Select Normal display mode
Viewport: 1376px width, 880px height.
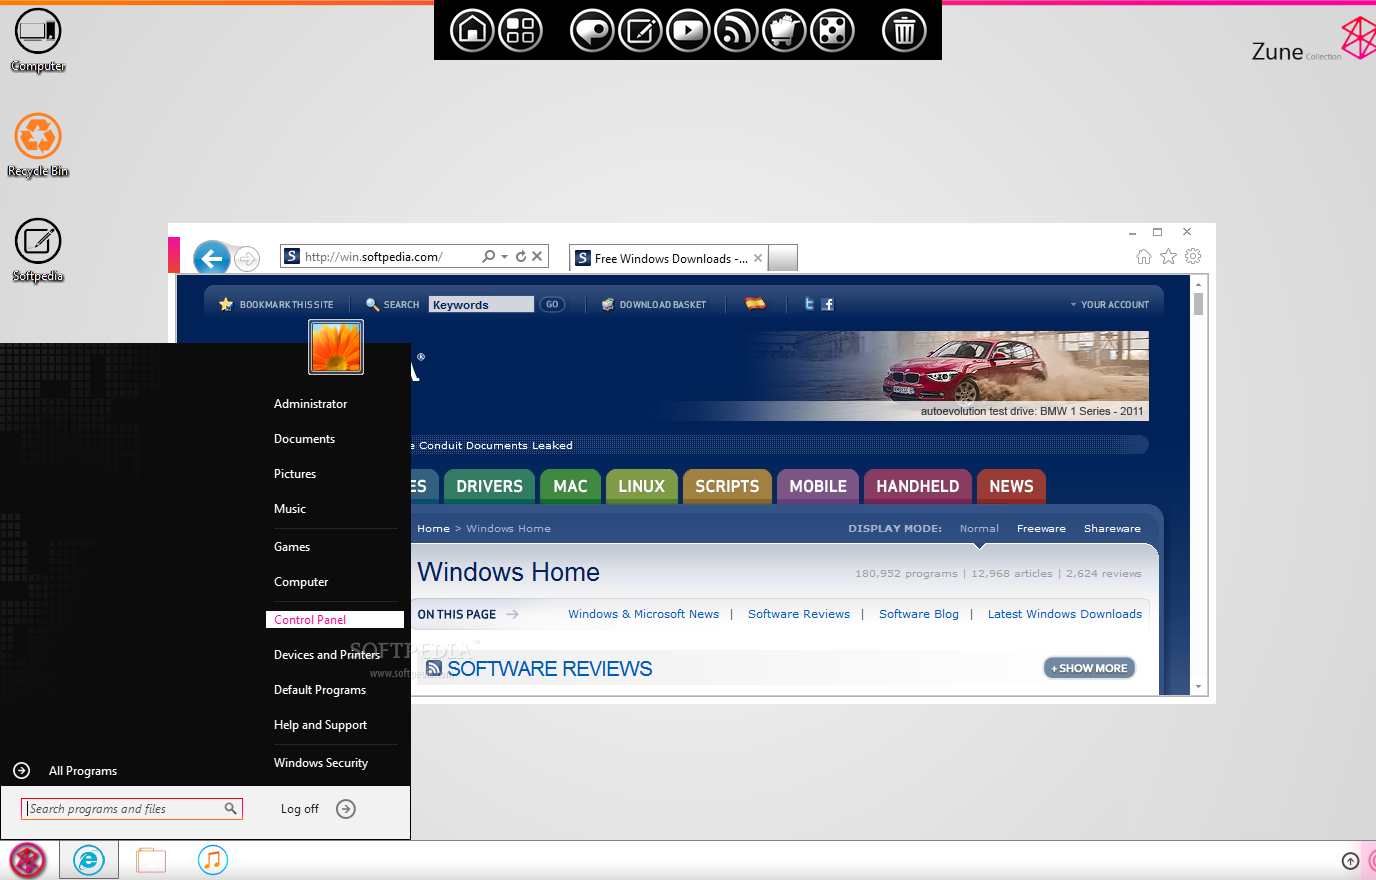click(x=979, y=529)
